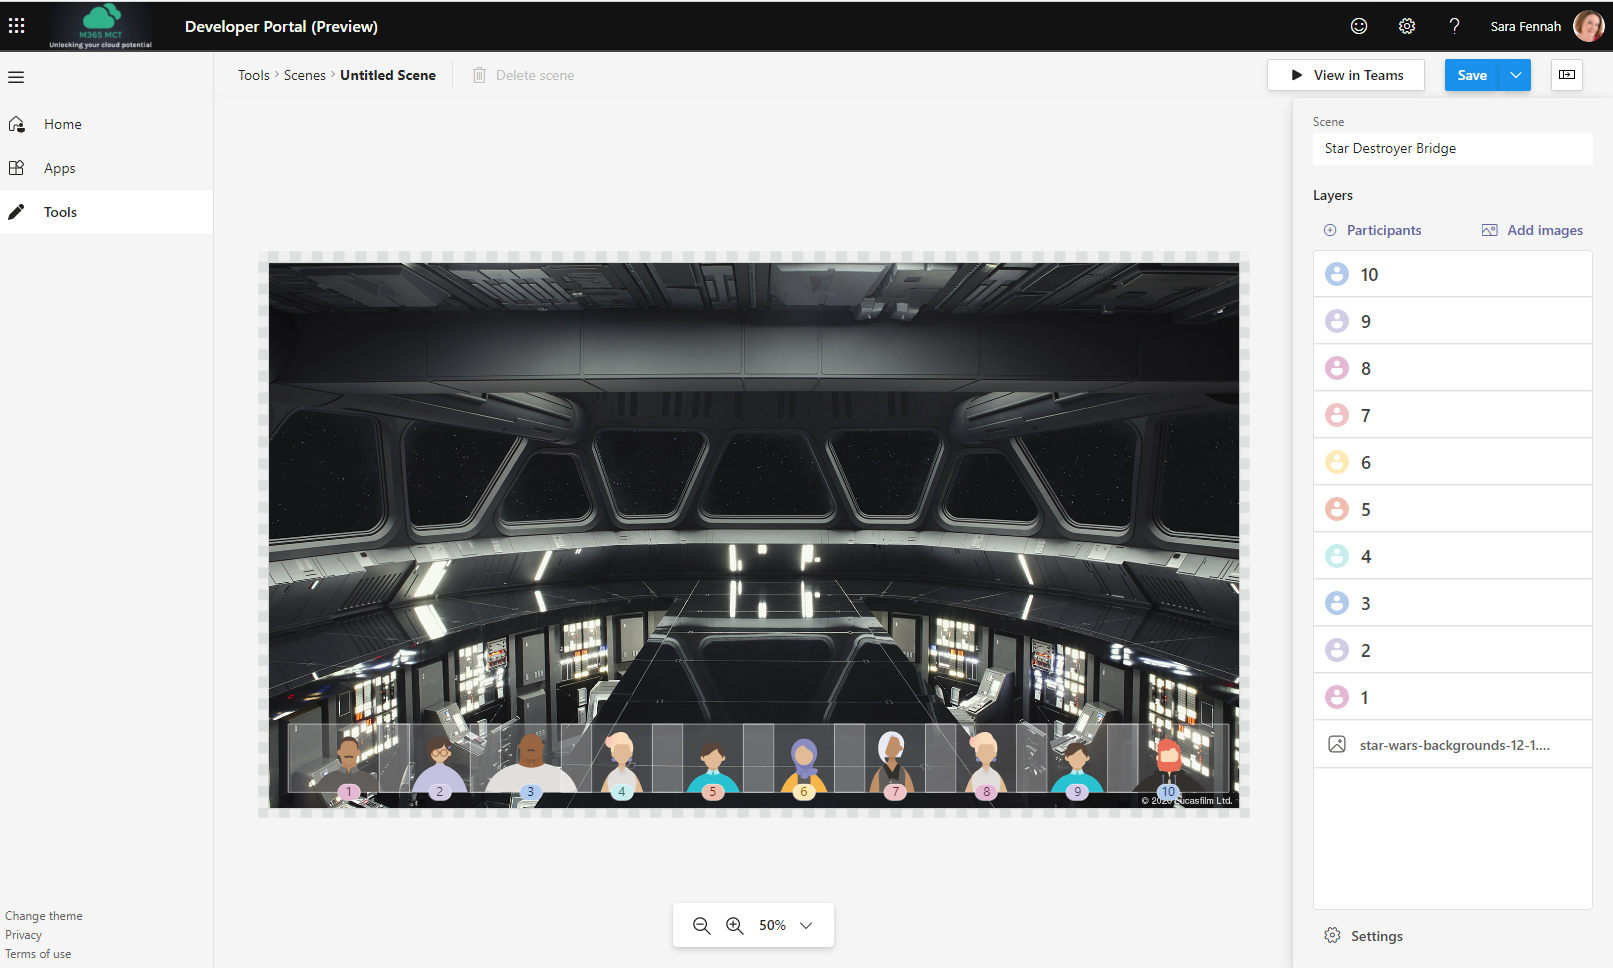Screen dimensions: 1613x968
Task: Click the zoom in magnifier icon
Action: pos(735,925)
